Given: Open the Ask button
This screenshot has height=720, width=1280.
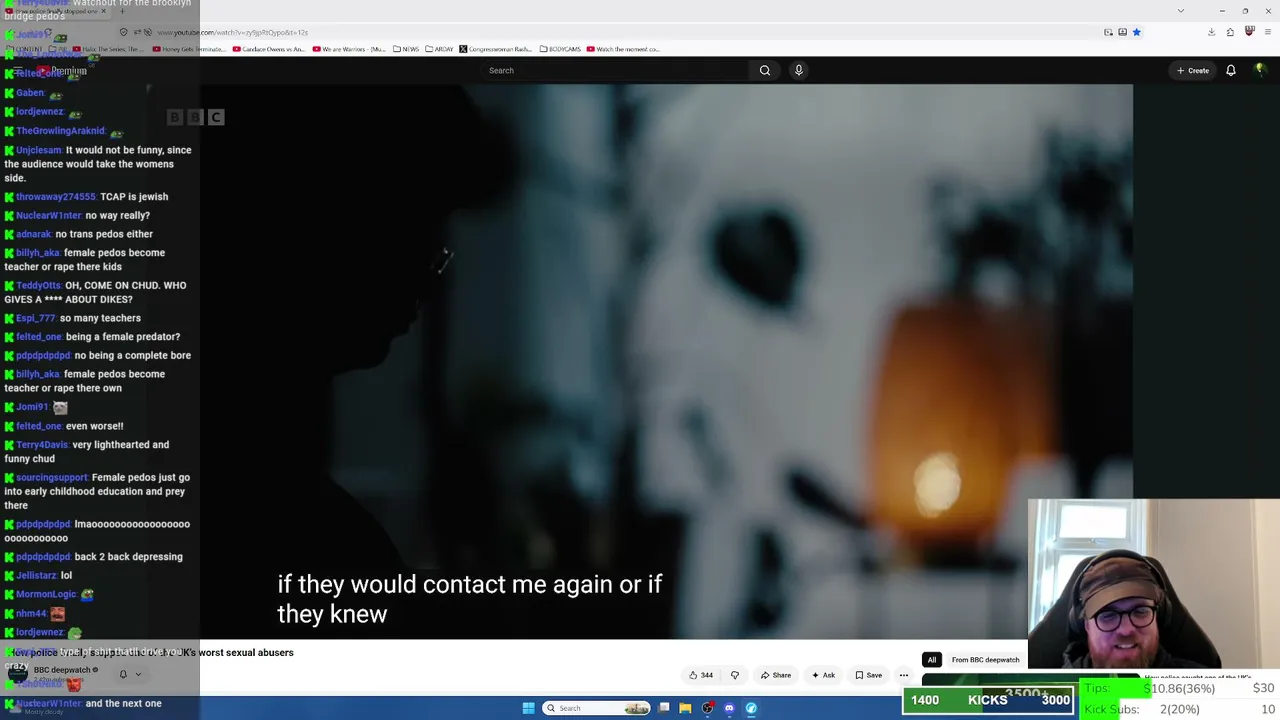Looking at the screenshot, I should [823, 675].
